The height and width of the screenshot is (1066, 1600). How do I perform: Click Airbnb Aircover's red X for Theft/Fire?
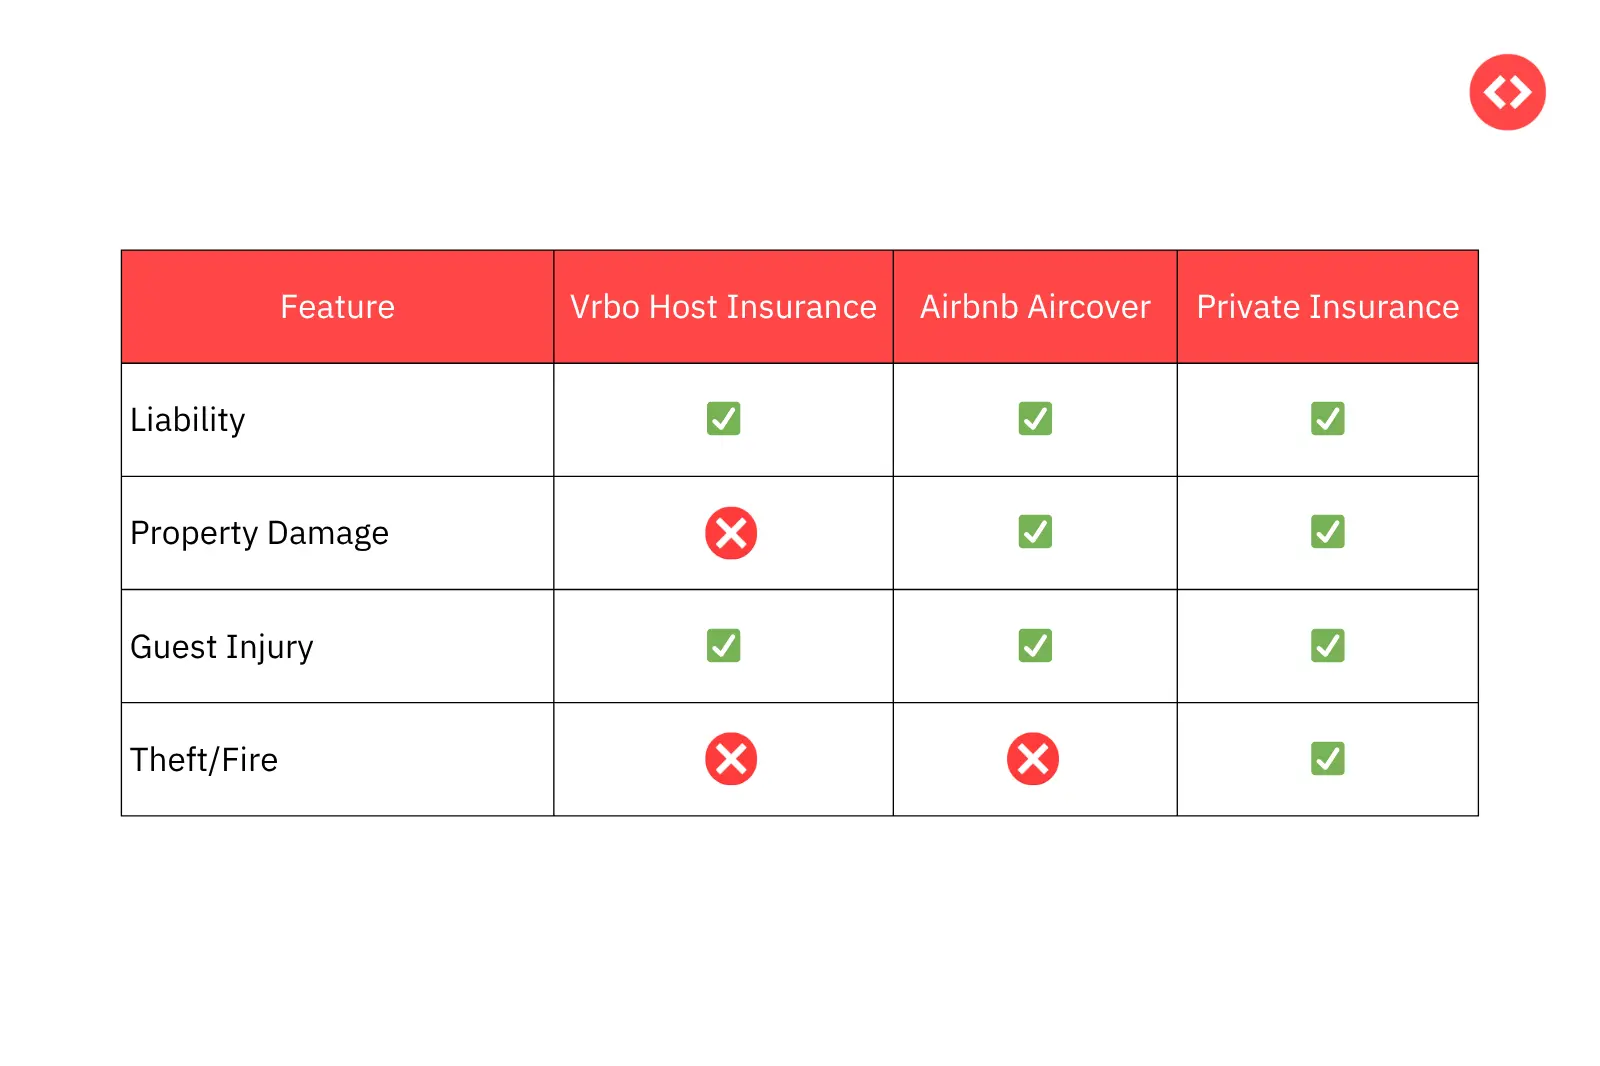click(1033, 759)
